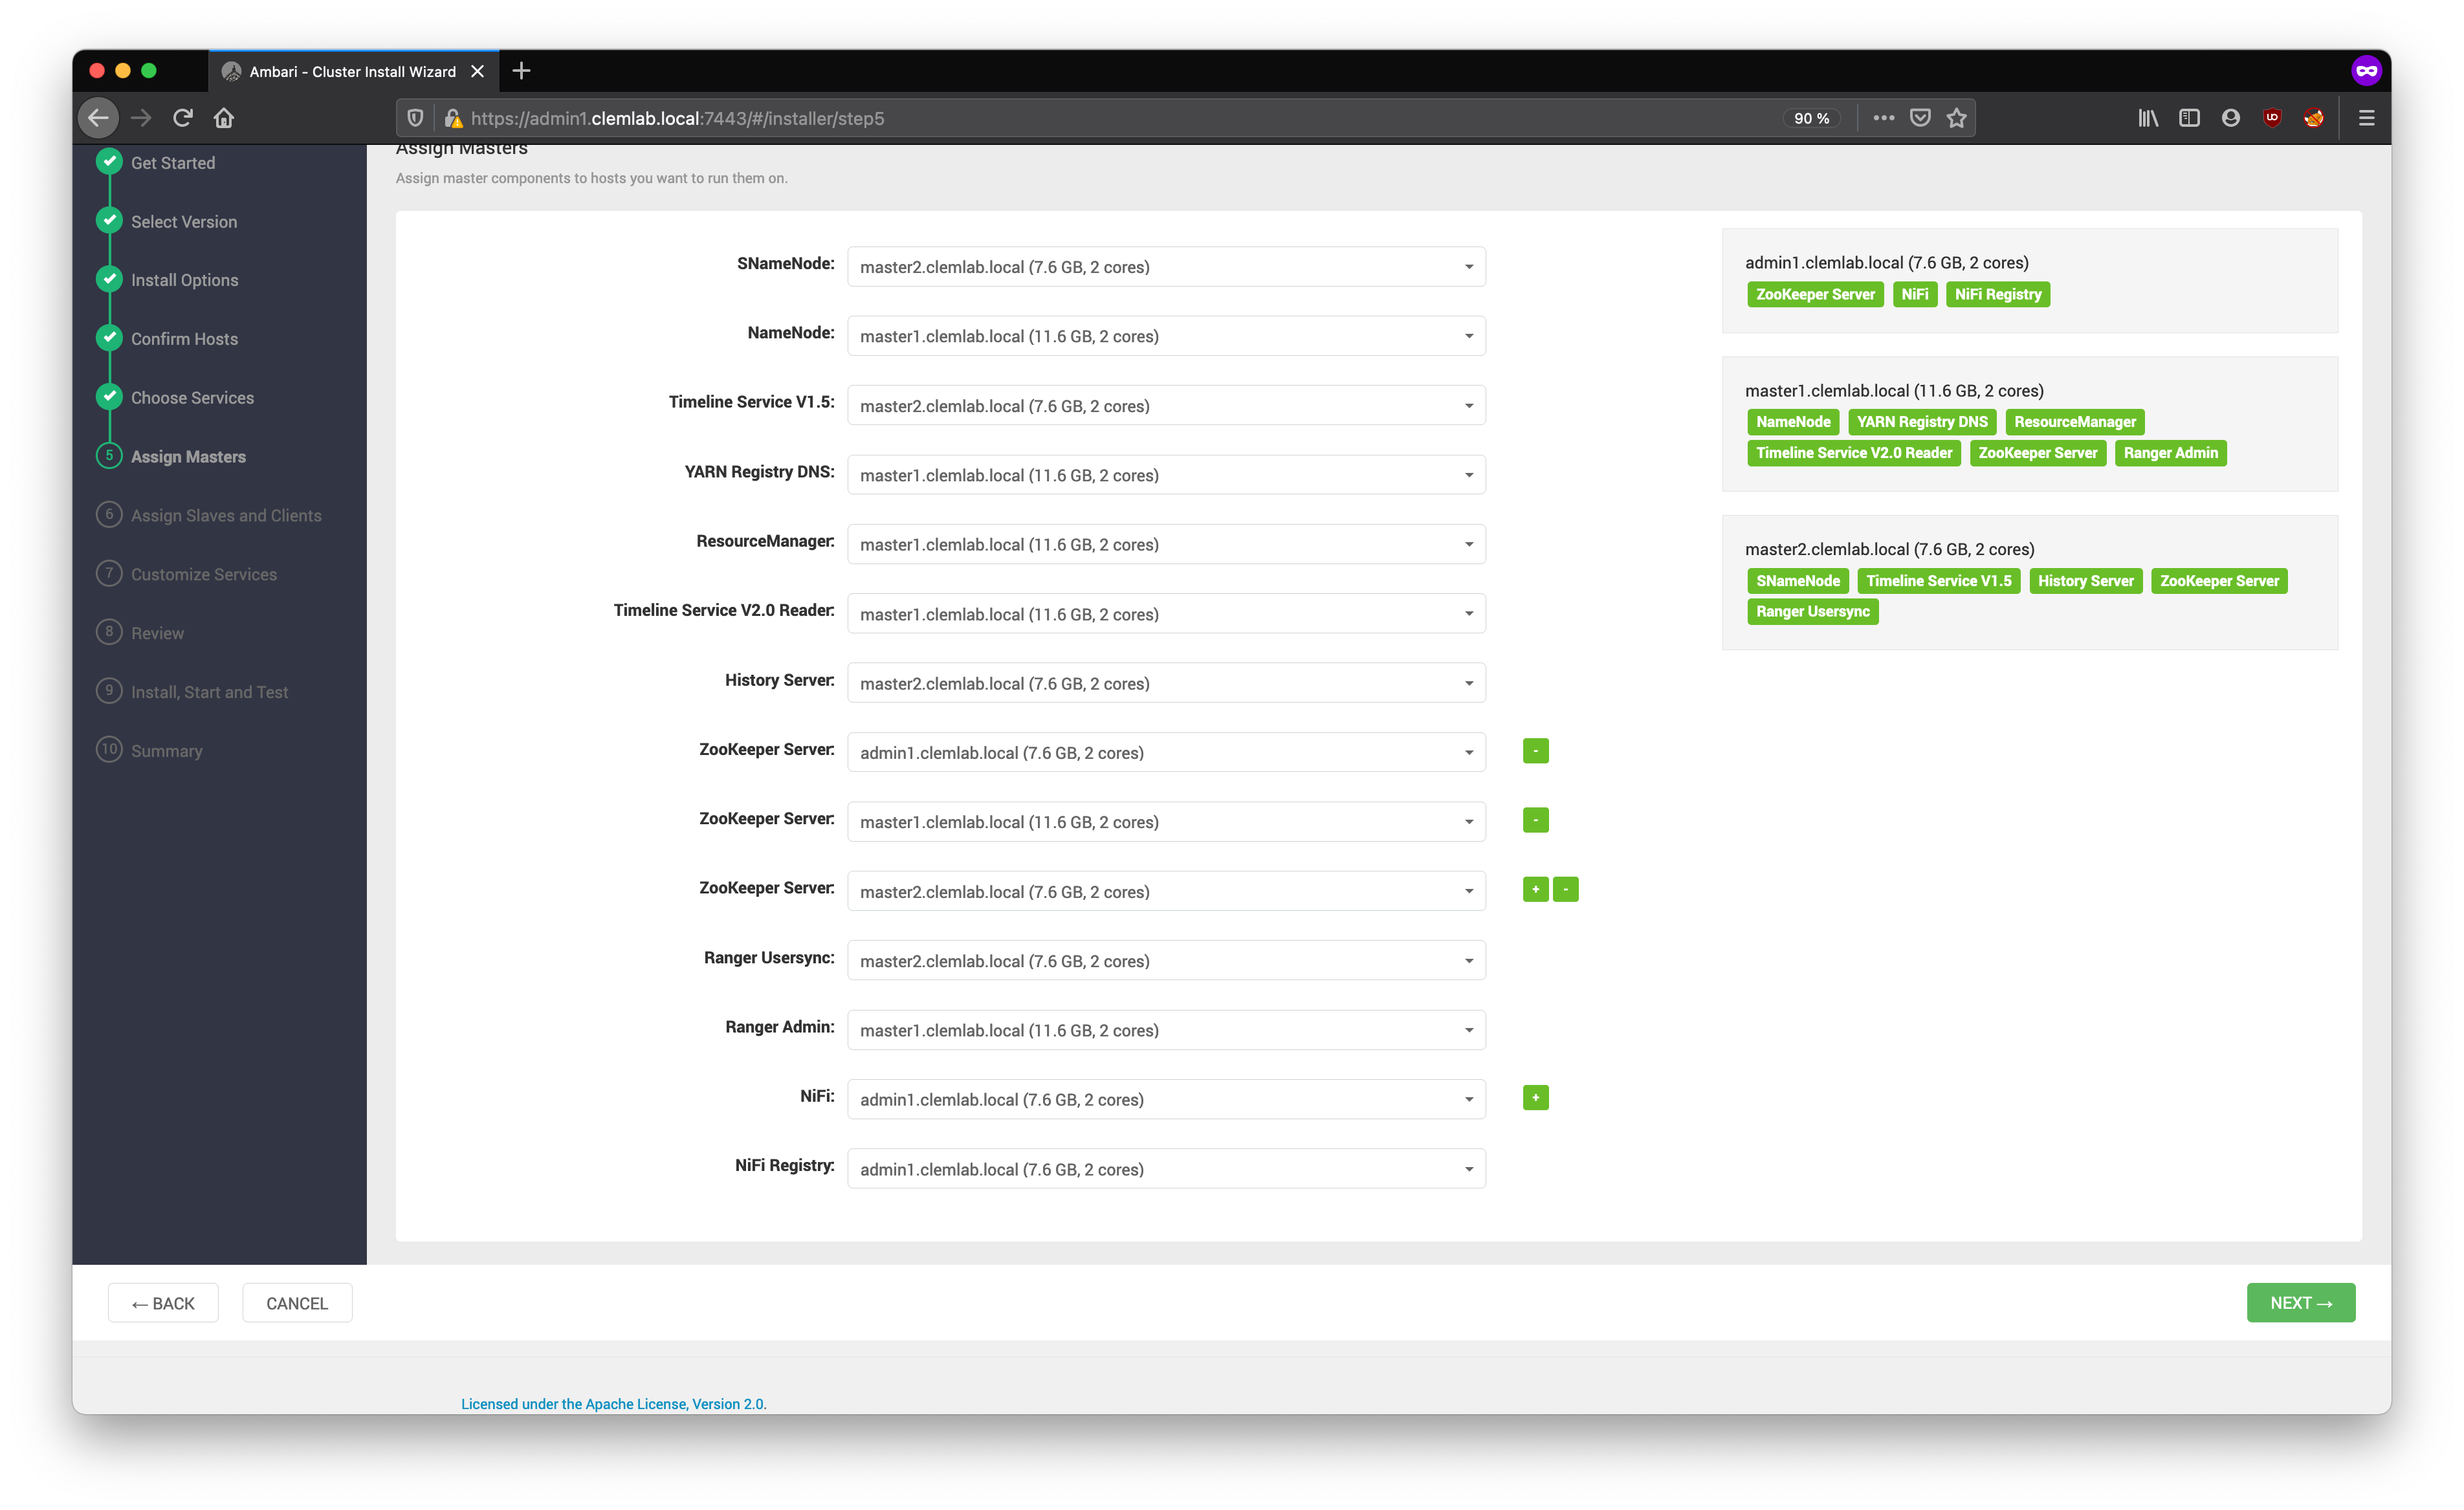Save page to Pocket icon
The width and height of the screenshot is (2464, 1510).
[x=1920, y=118]
